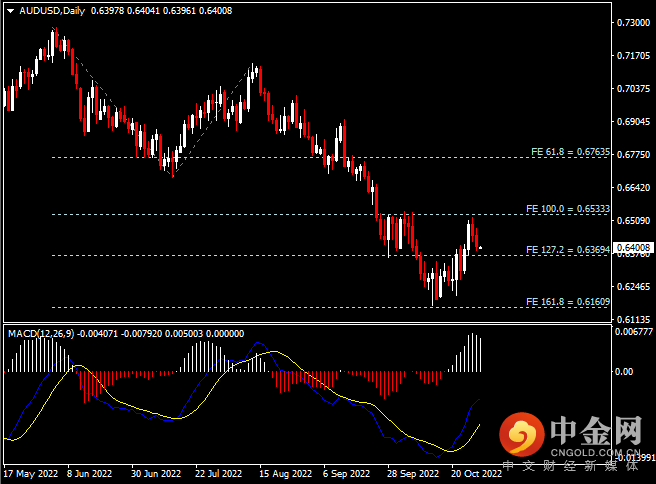Click the MACD scale value 0.006777
This screenshot has width=656, height=484.
633,332
